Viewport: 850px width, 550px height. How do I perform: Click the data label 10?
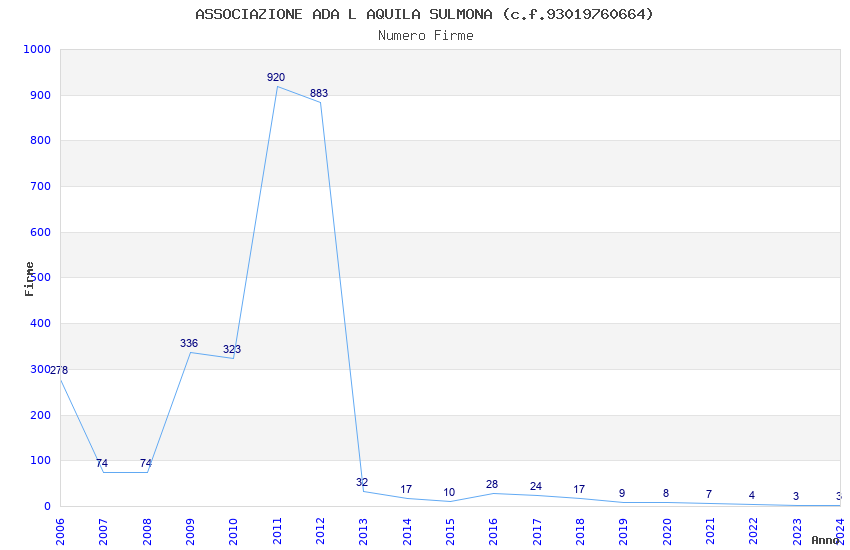(449, 492)
